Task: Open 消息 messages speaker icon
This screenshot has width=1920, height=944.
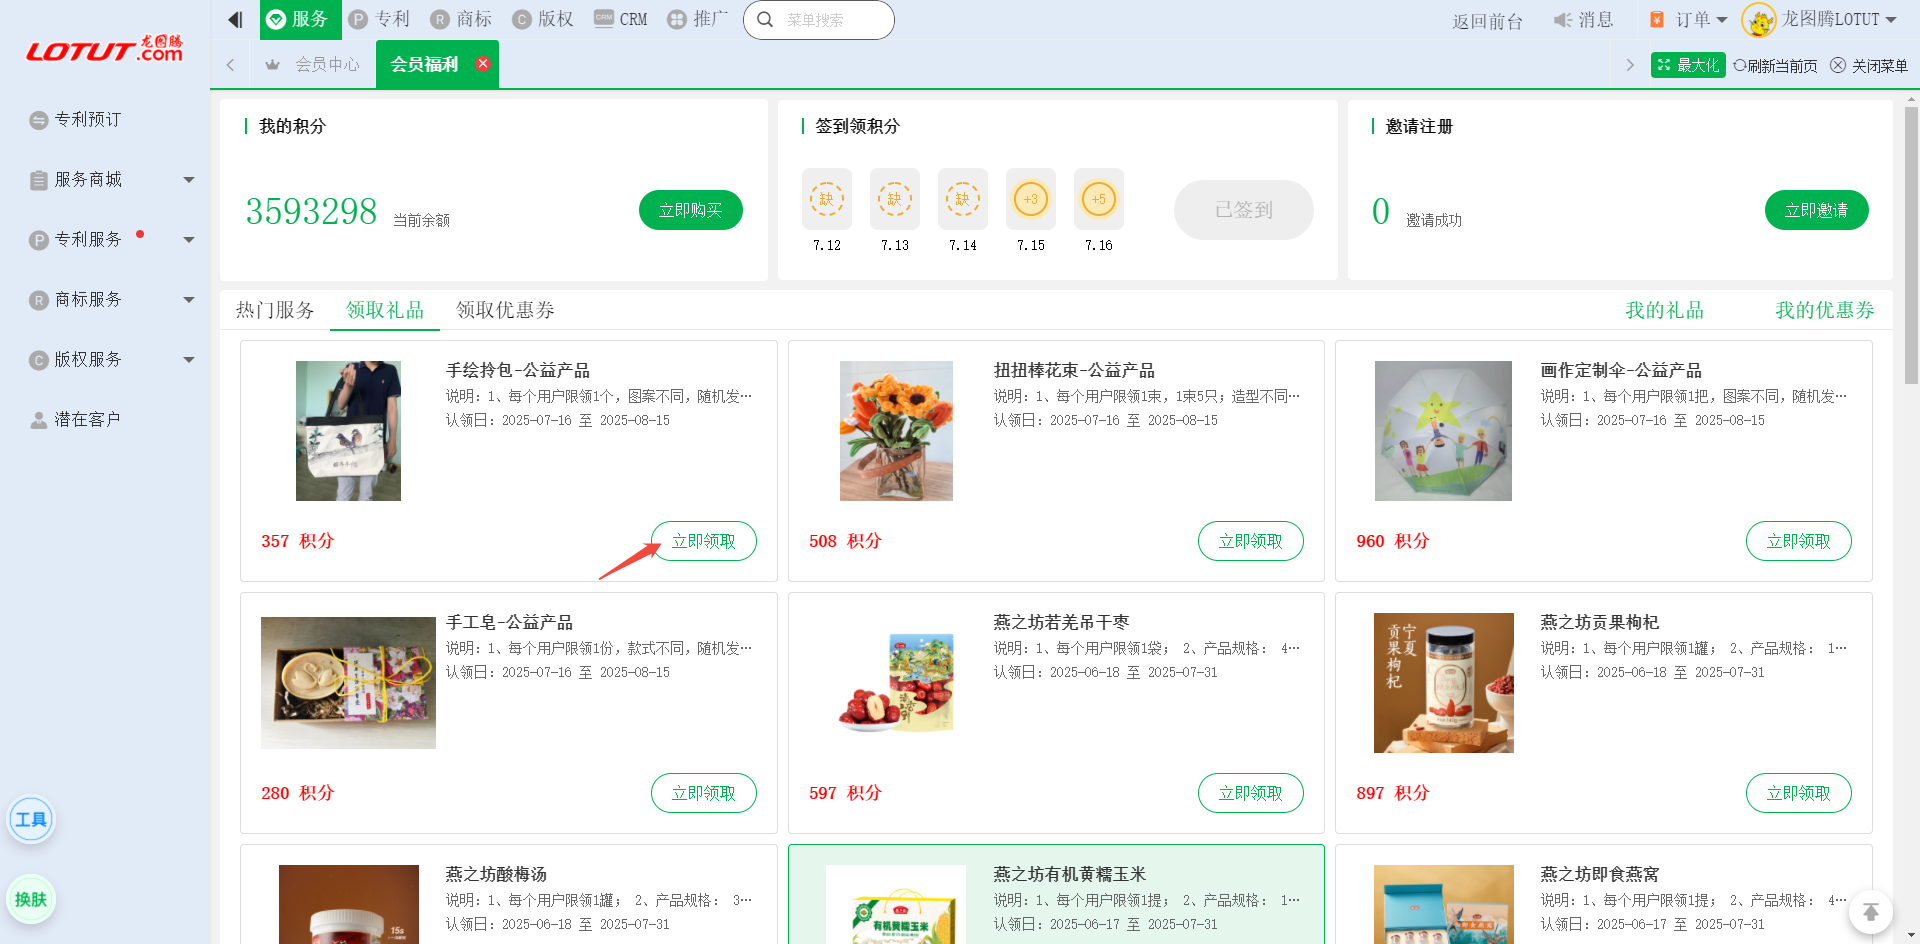Action: pyautogui.click(x=1563, y=20)
